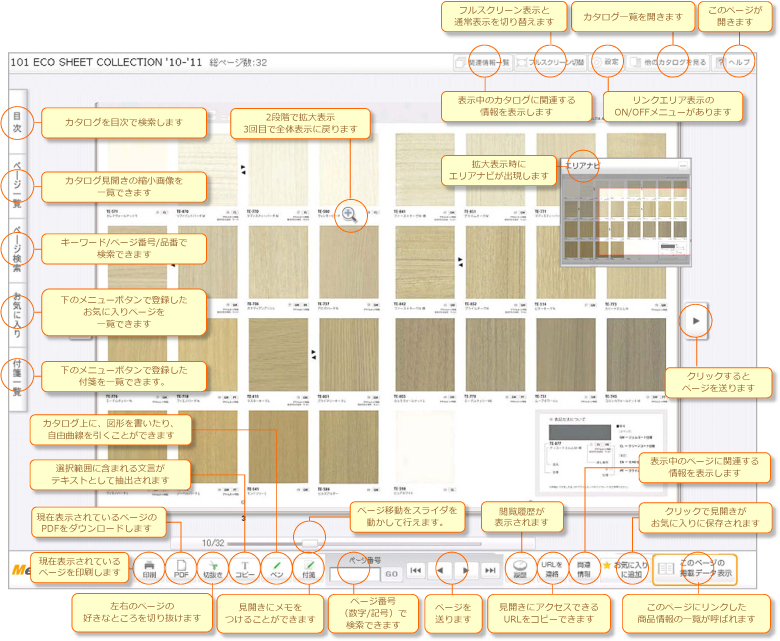Click the 総ページ数:32 label
This screenshot has width=780, height=641.
(x=238, y=63)
